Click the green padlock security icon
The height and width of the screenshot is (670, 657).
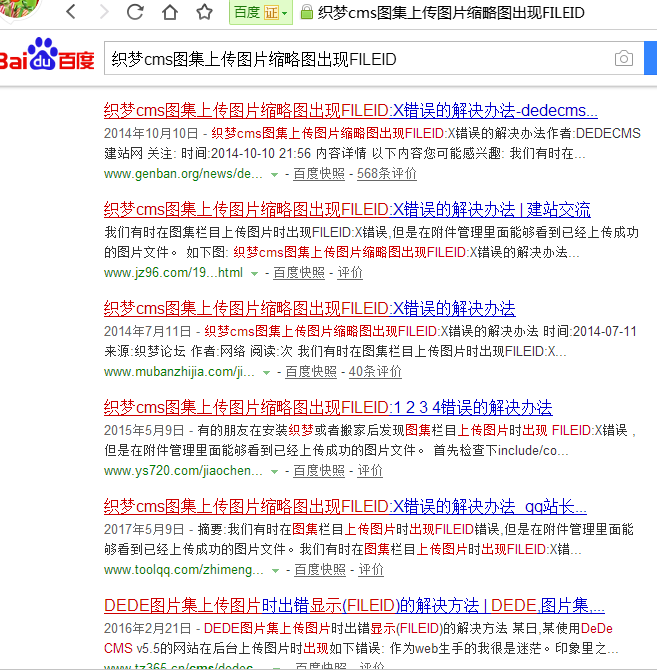coord(306,12)
